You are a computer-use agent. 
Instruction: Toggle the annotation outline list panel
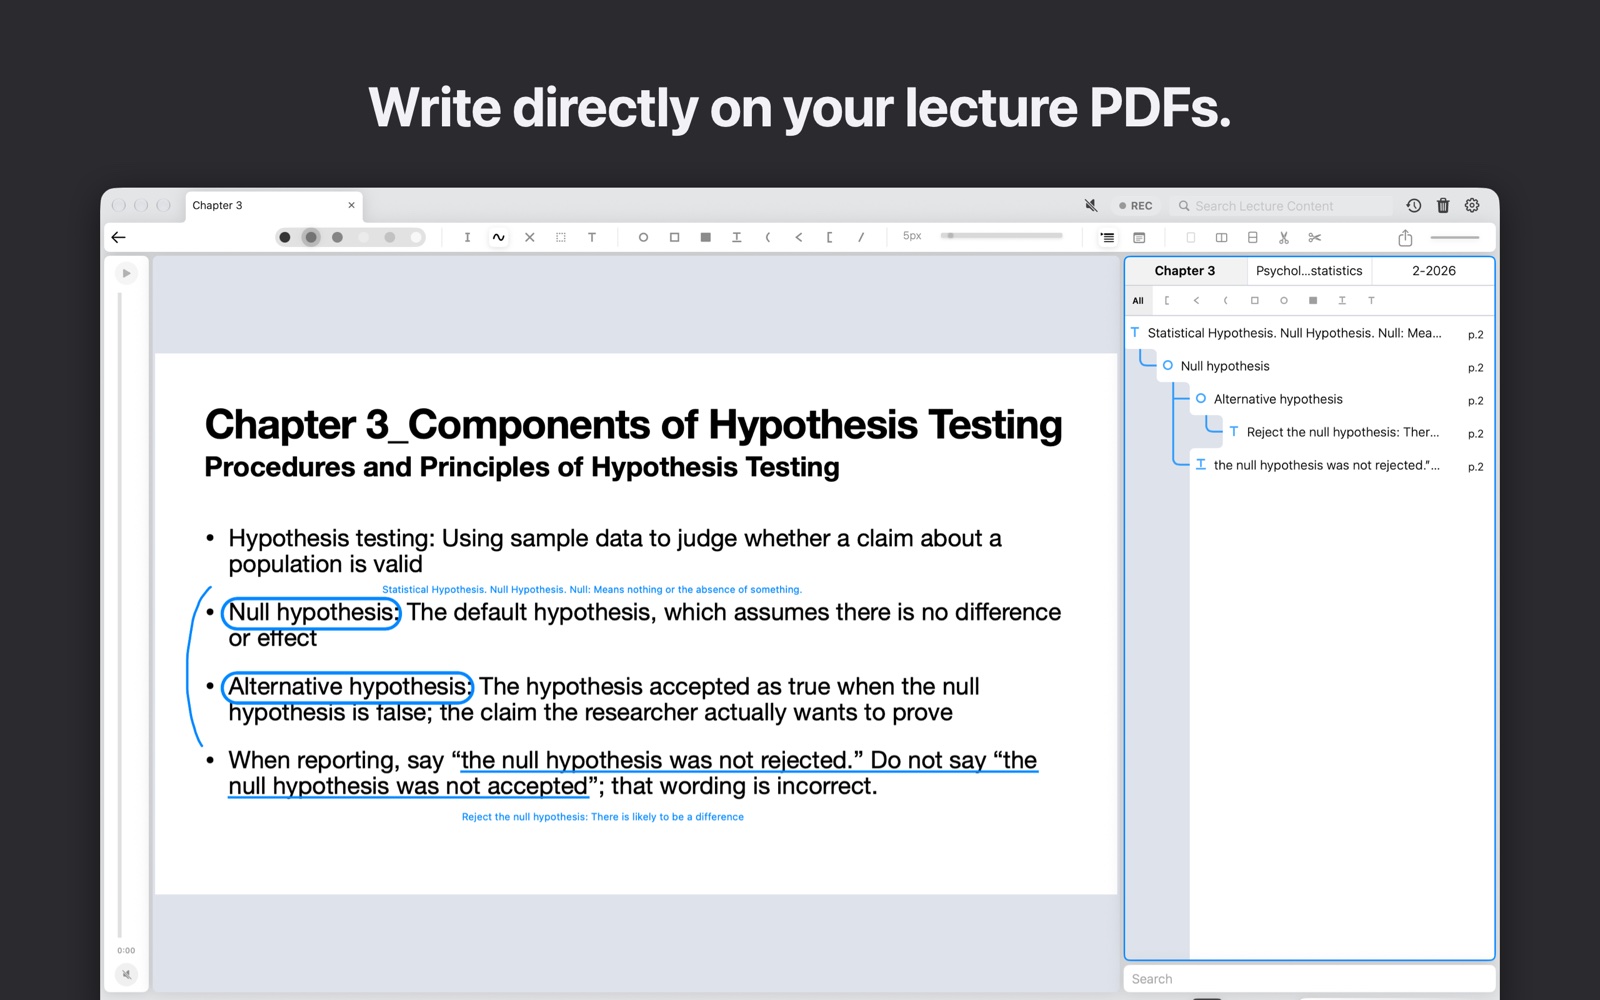[1107, 238]
